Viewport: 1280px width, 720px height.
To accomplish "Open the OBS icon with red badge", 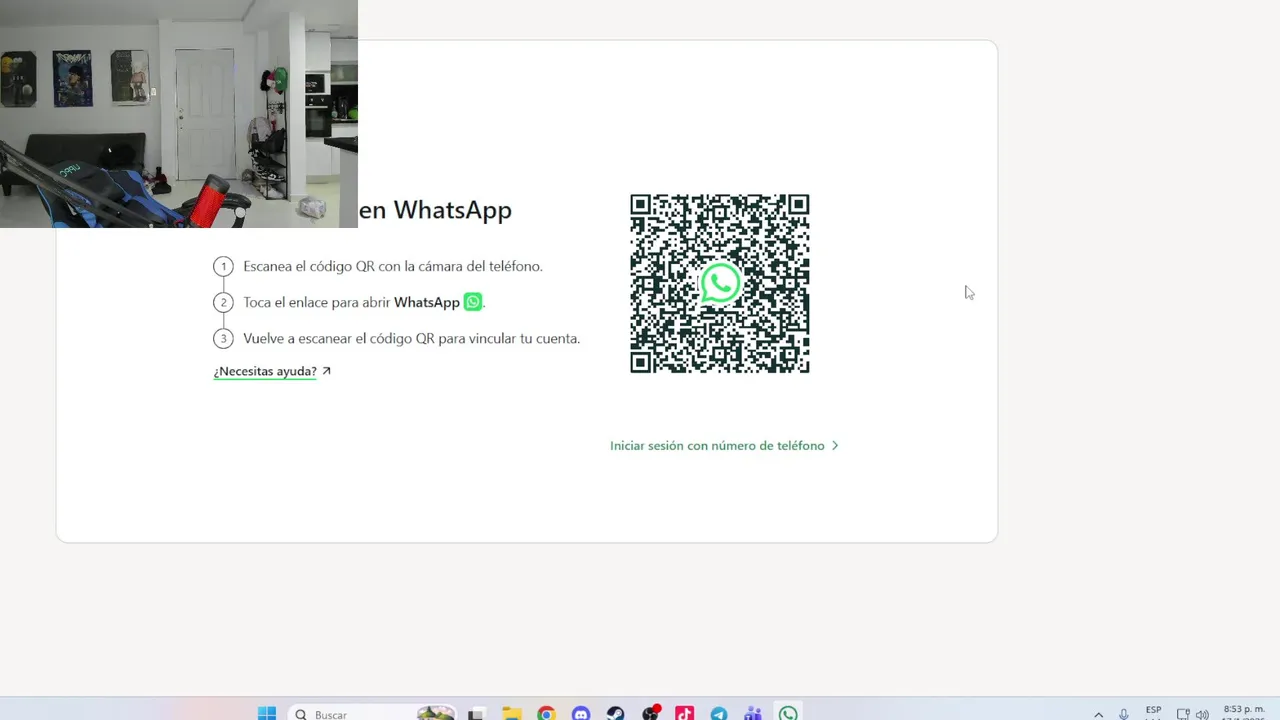I will click(651, 713).
